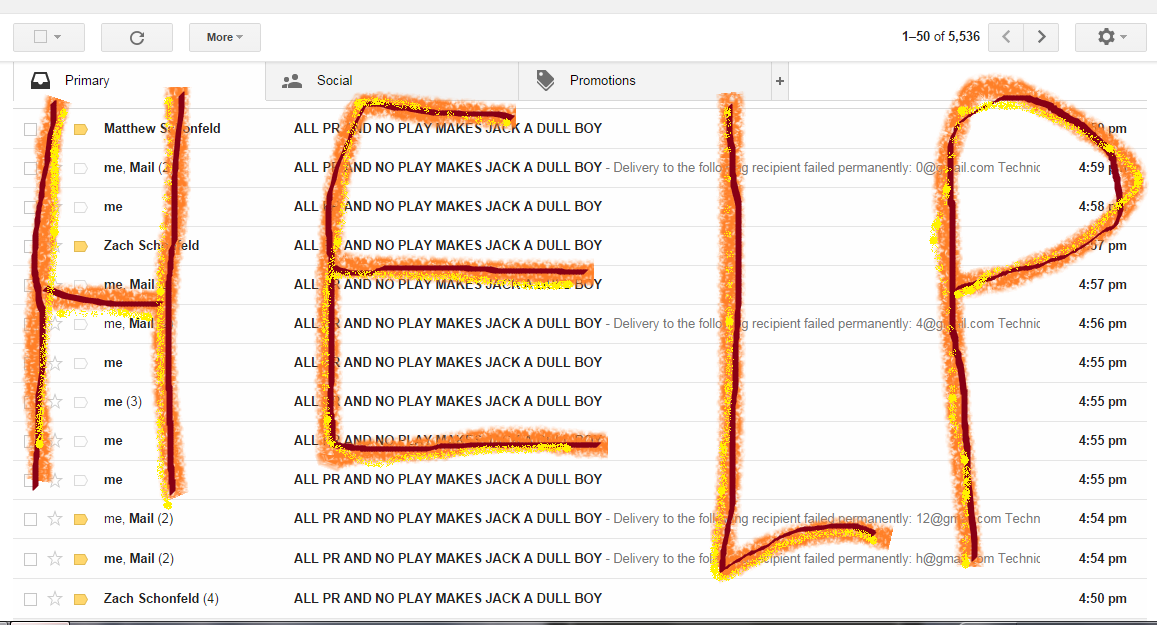Open the 4:50 pm email from Zach Schonfeld
Image resolution: width=1157 pixels, height=625 pixels.
tap(448, 598)
